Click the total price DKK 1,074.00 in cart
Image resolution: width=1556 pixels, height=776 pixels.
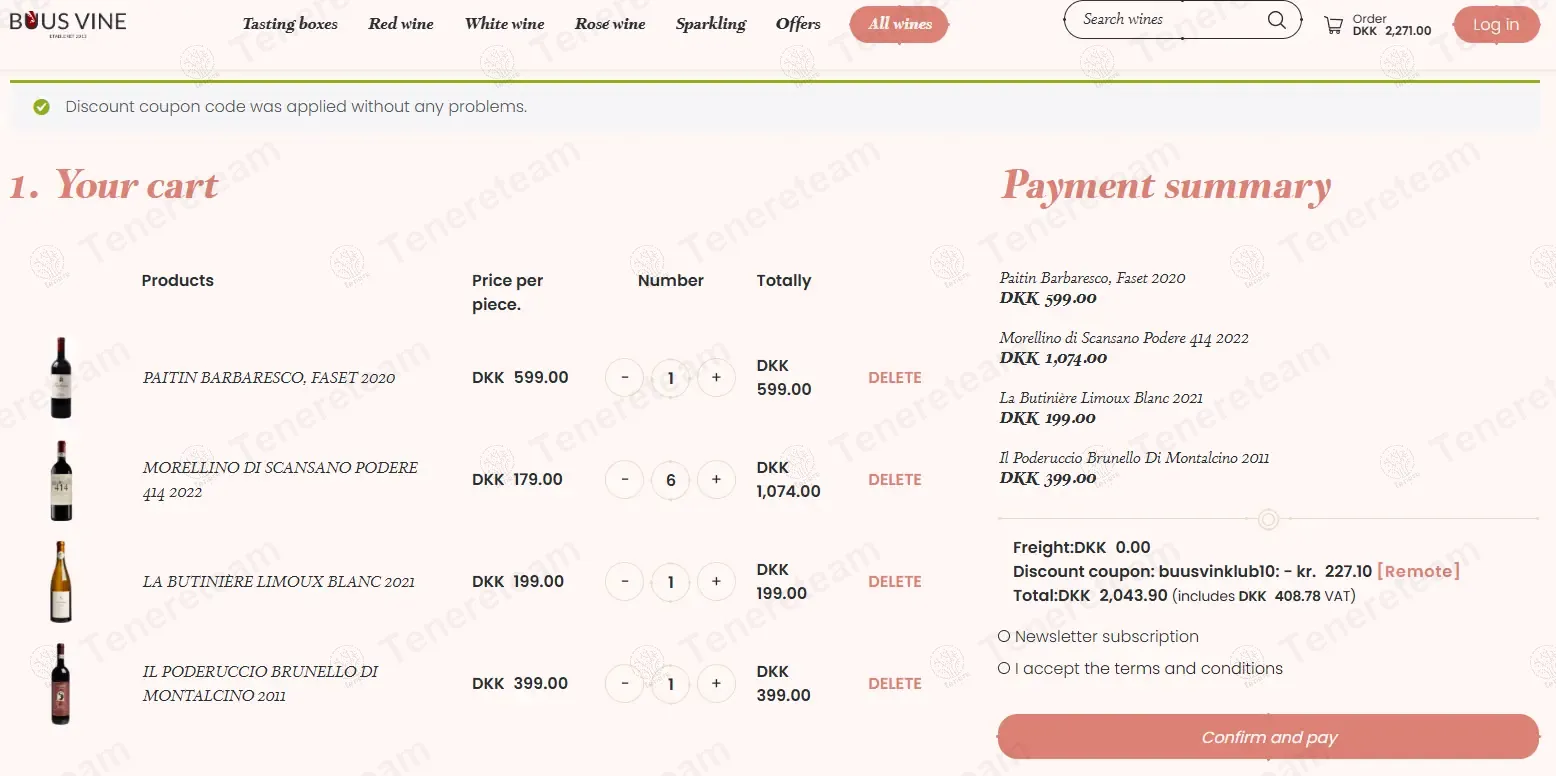[x=789, y=480]
